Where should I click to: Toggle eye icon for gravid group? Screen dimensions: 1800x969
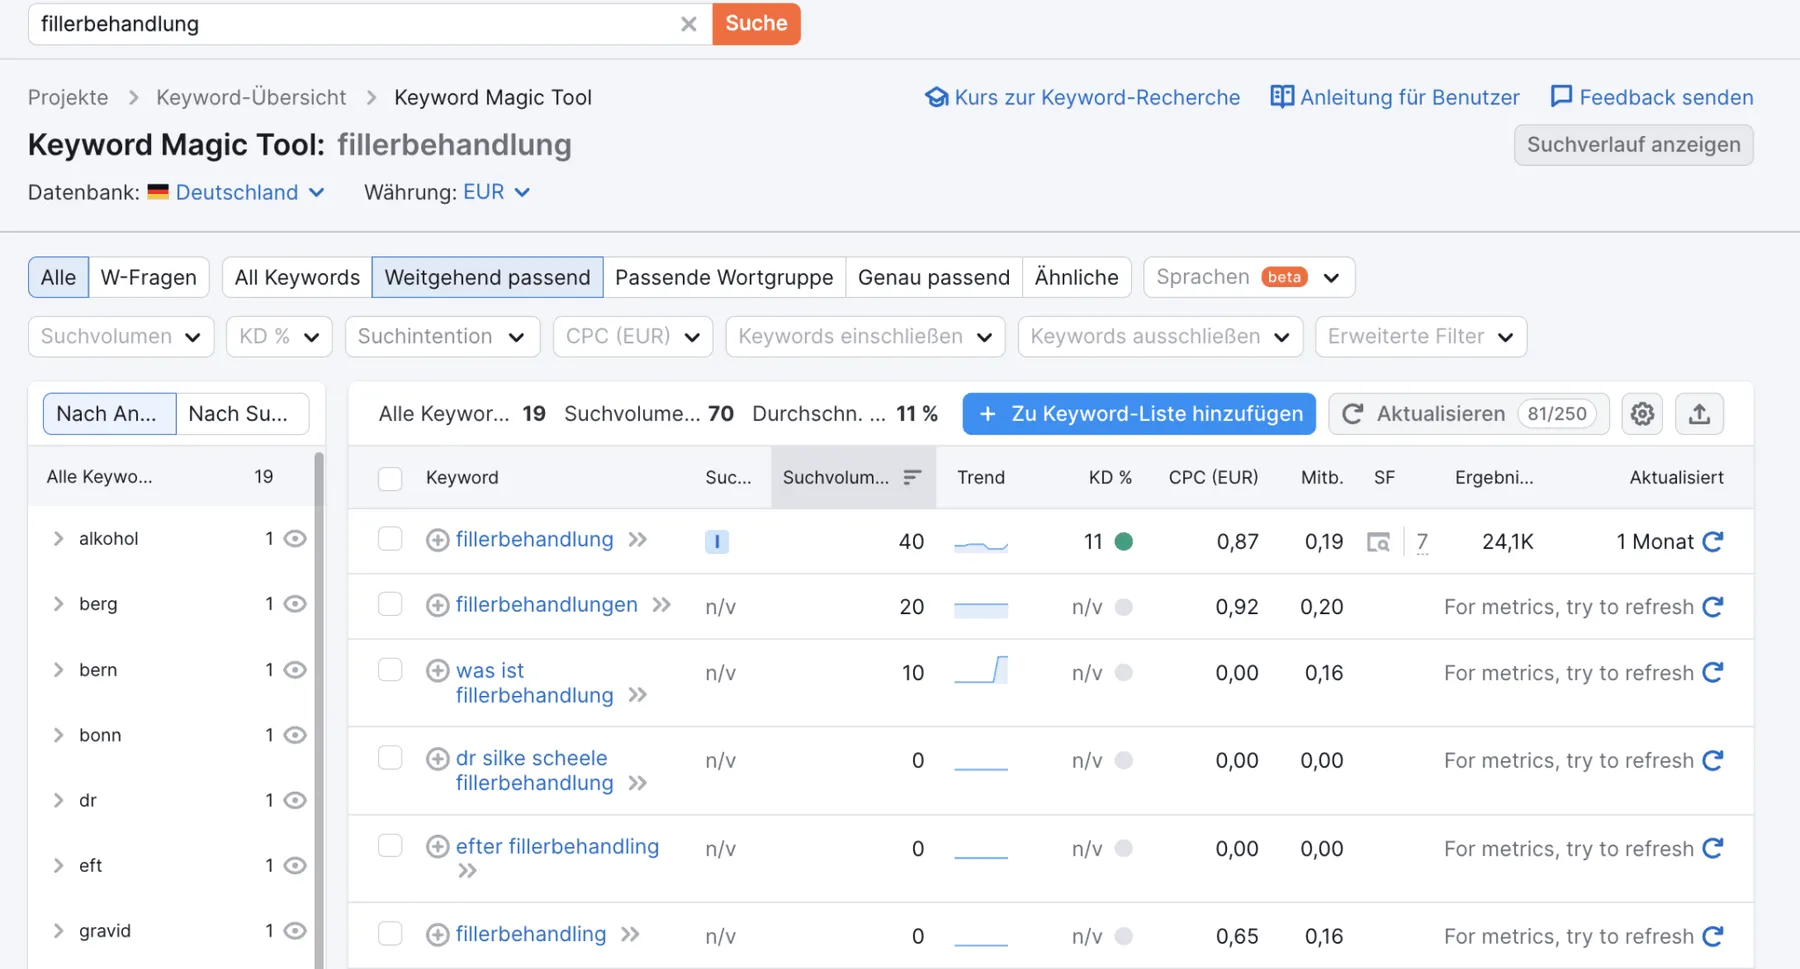coord(295,931)
